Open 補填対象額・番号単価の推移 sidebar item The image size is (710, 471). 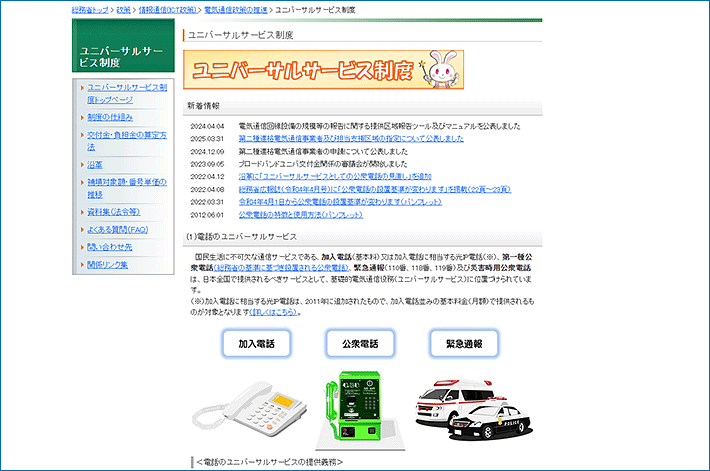point(127,188)
